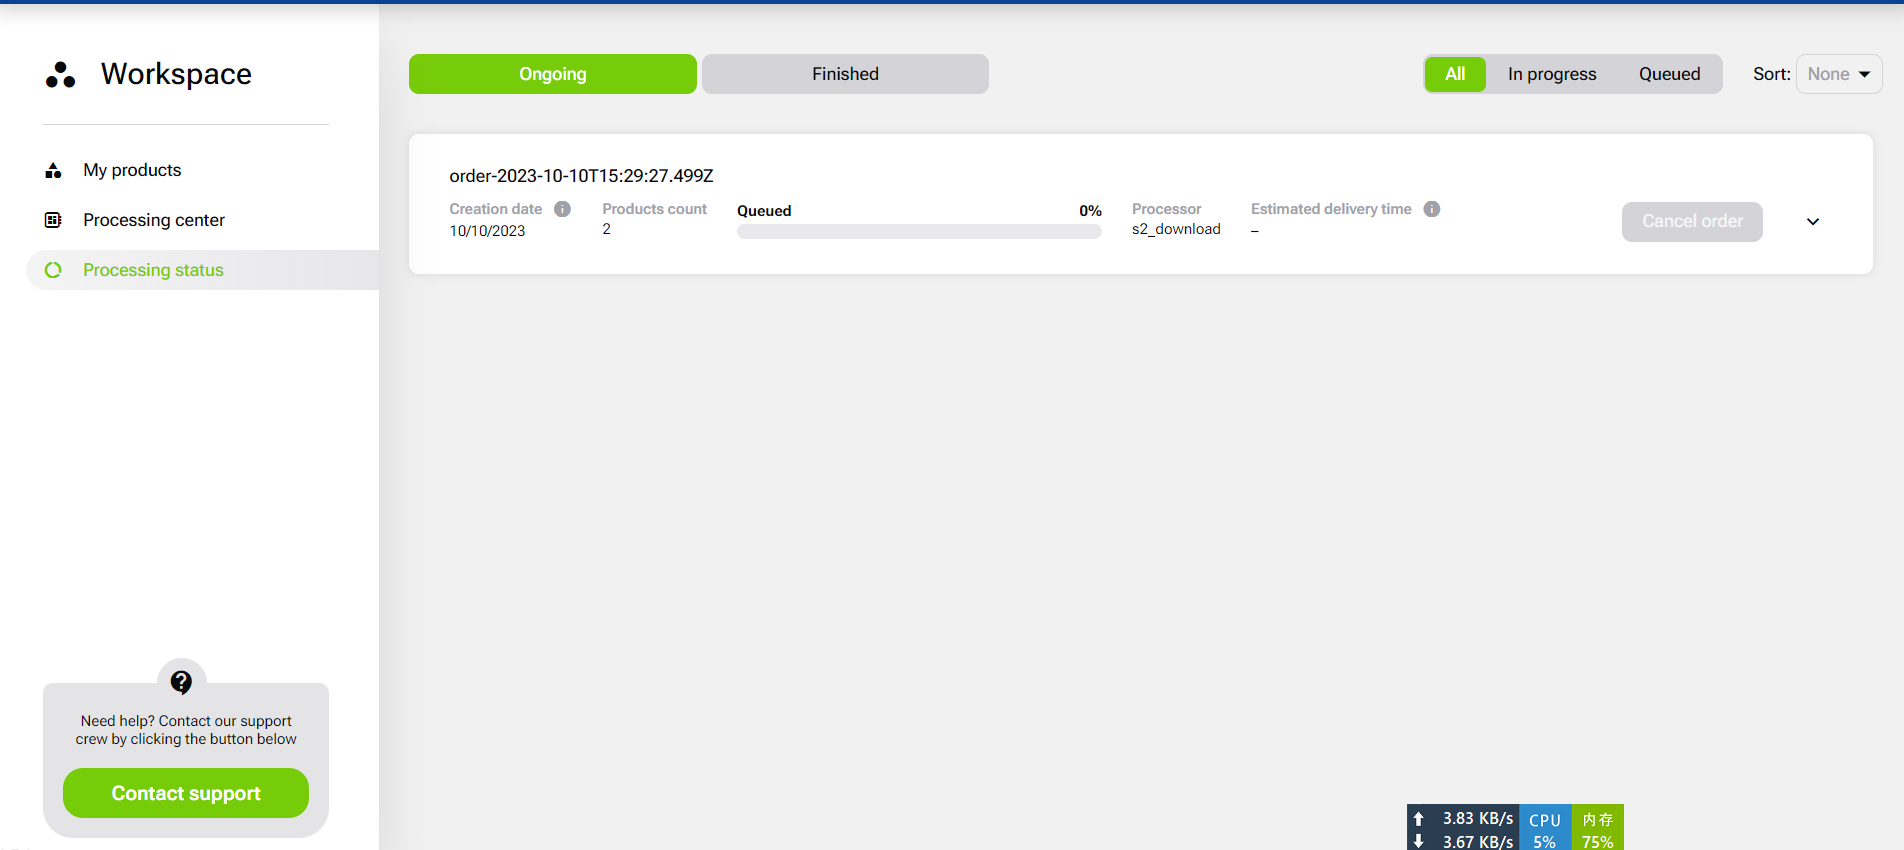Click the CPU usage indicator

[1545, 829]
